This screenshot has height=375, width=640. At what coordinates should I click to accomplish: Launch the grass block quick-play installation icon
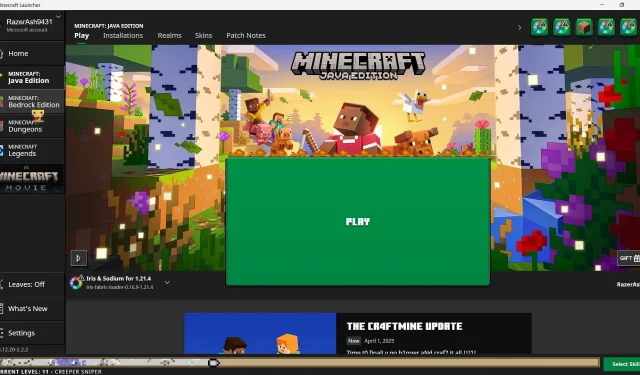(584, 27)
